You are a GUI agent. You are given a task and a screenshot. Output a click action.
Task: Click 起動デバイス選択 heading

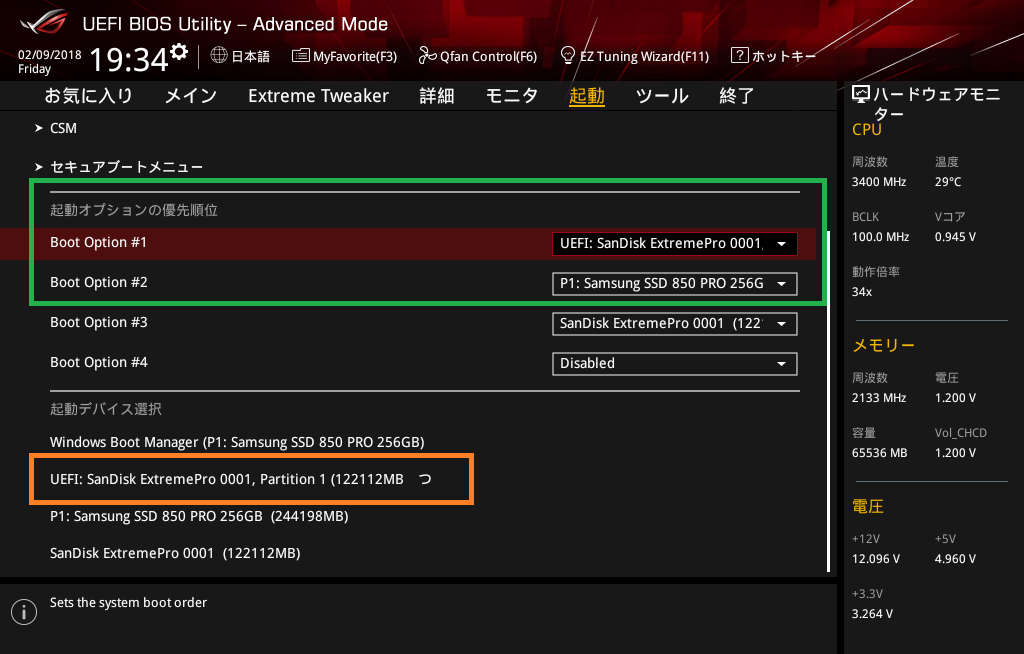pos(106,409)
